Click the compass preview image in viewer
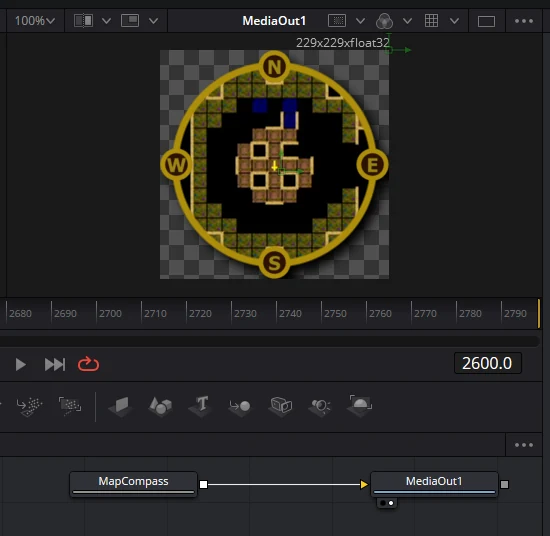 (274, 165)
